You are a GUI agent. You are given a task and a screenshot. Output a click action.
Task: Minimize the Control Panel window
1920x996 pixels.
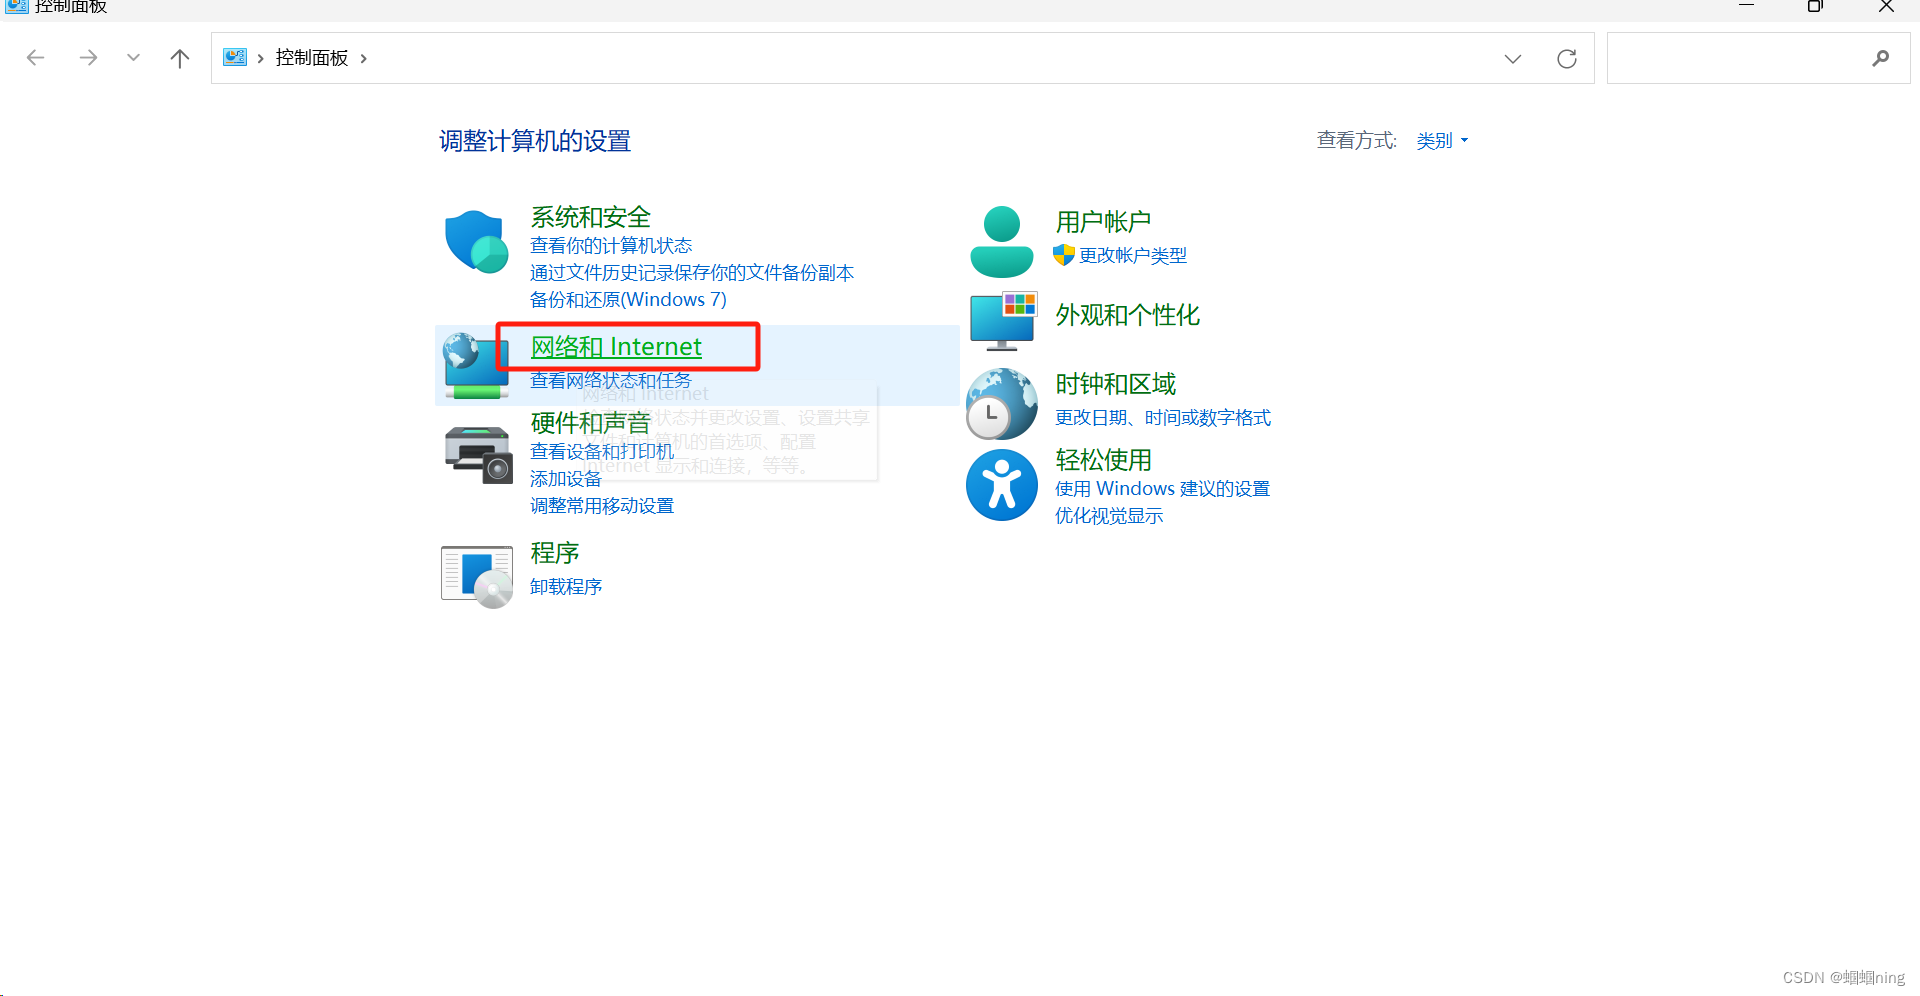coord(1746,6)
